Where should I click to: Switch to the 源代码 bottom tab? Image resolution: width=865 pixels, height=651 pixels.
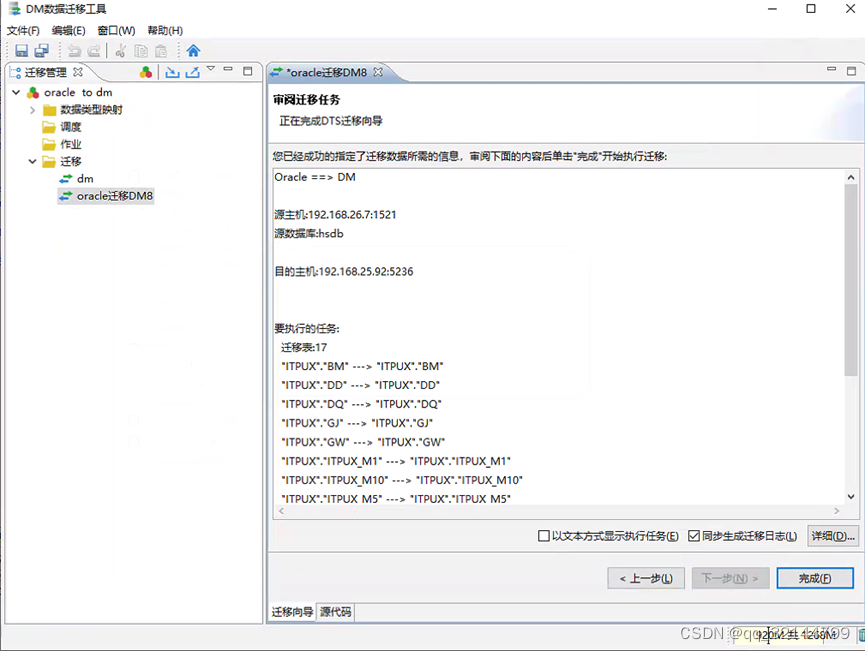tap(335, 612)
